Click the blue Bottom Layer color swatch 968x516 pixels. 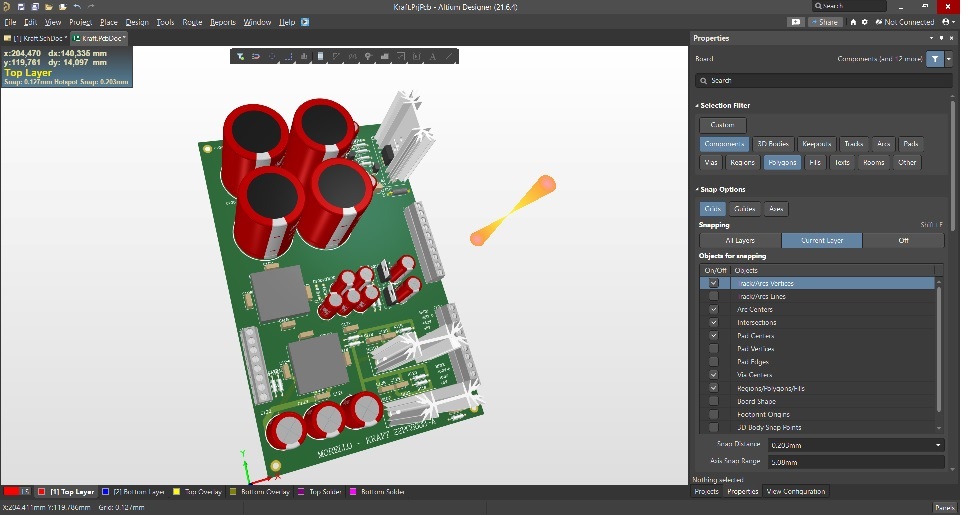click(x=106, y=493)
